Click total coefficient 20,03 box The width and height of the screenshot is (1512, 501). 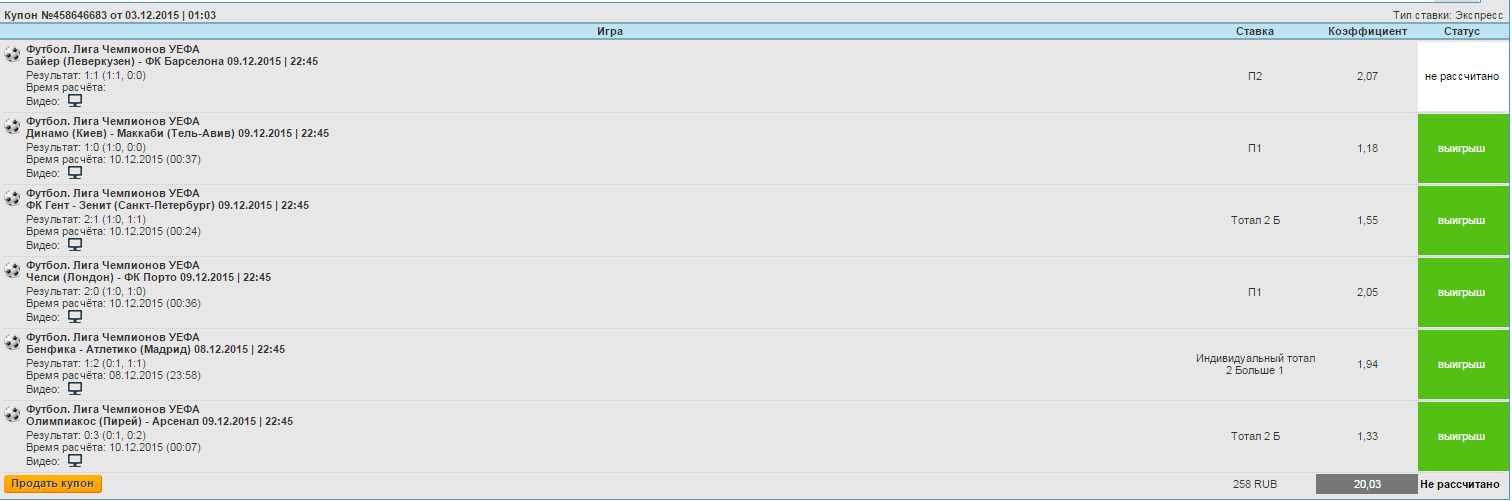[x=1367, y=484]
